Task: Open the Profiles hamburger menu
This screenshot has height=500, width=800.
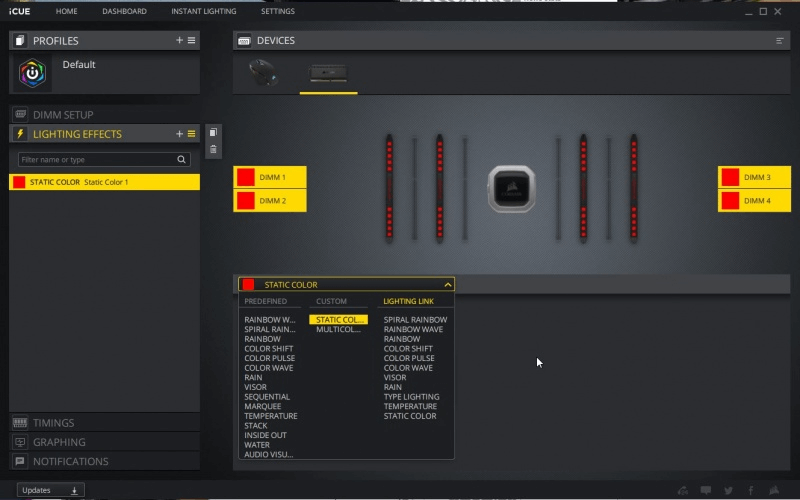Action: (x=191, y=40)
